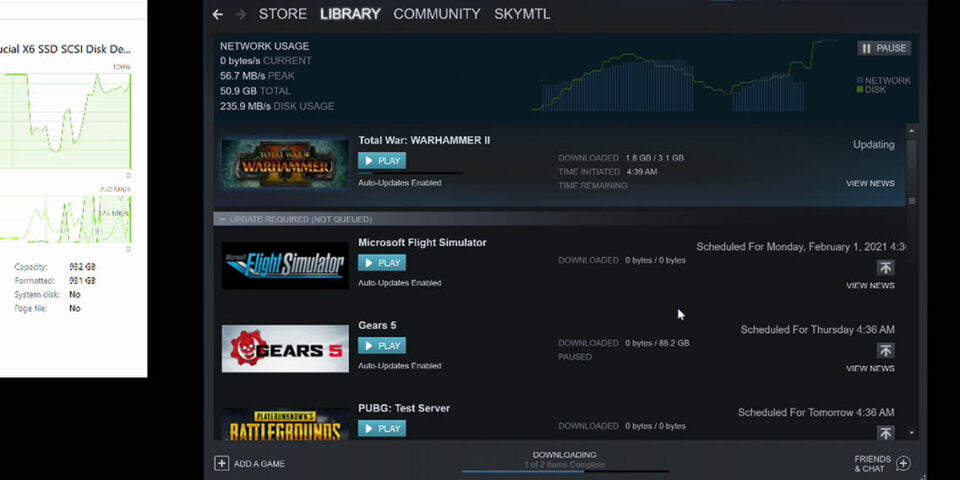
Task: Select the Total War: WARHAMMER II title
Action: [x=424, y=140]
